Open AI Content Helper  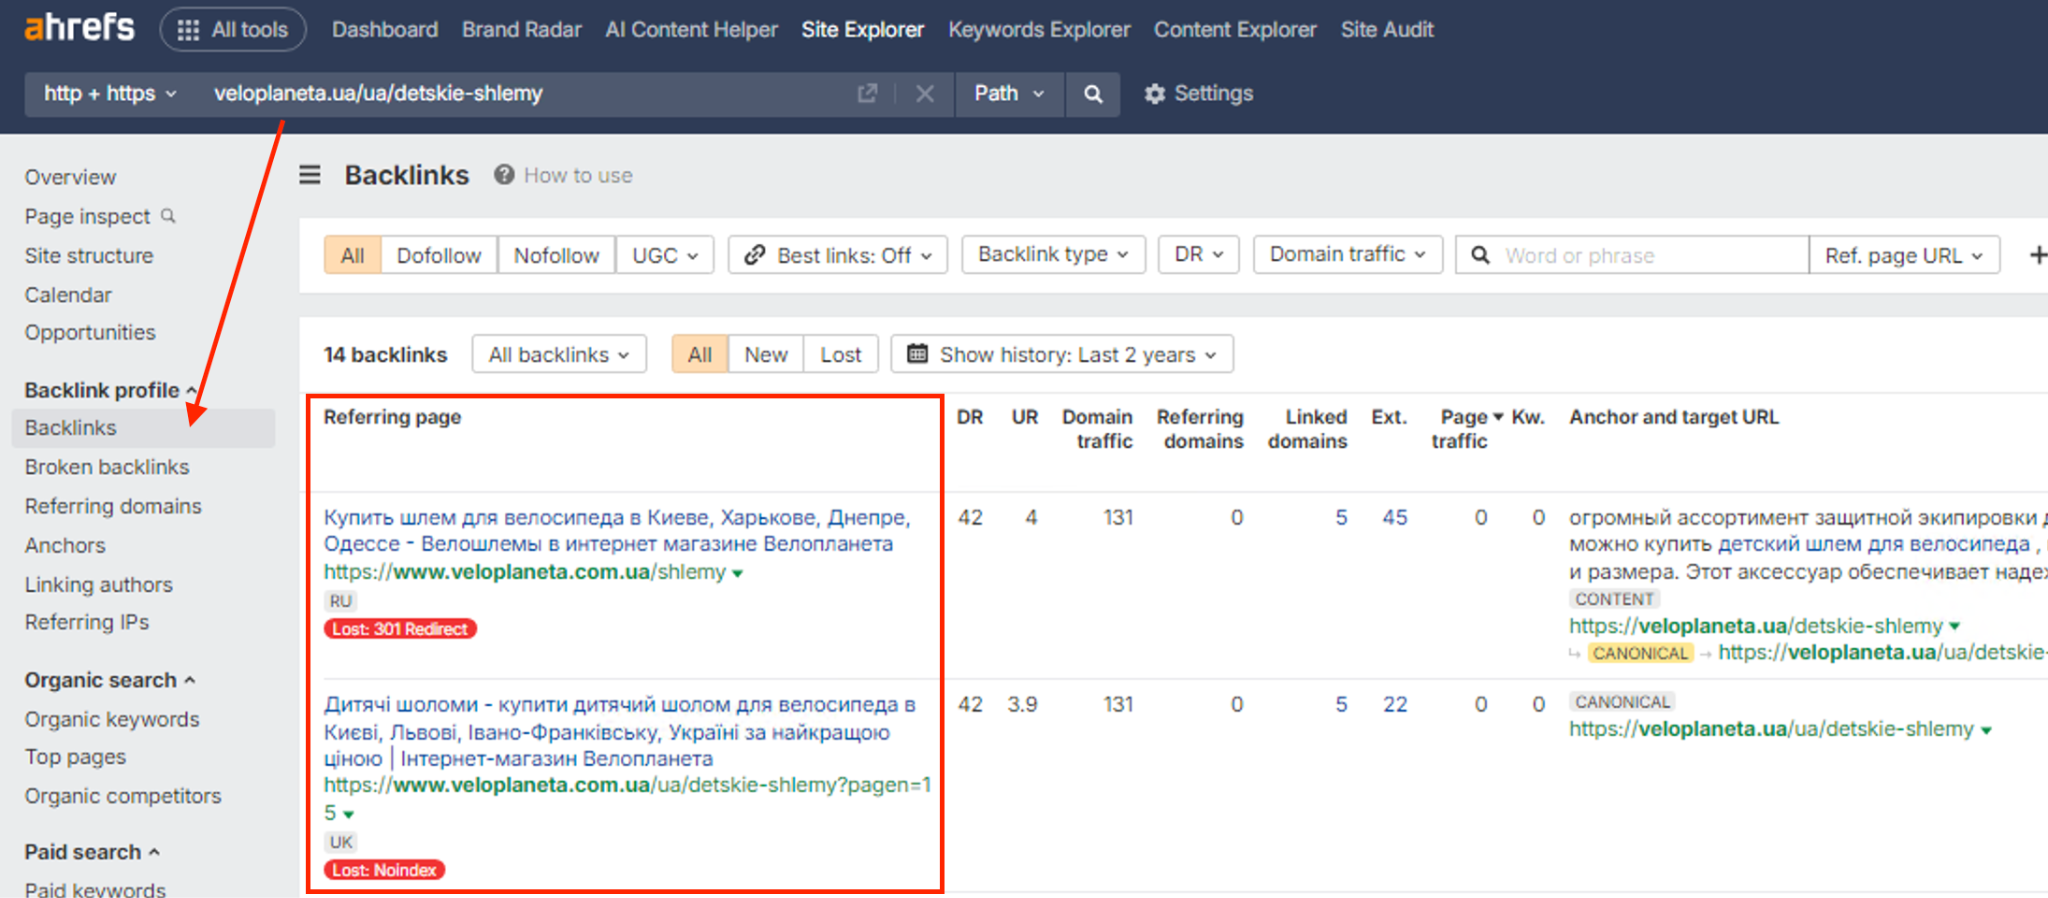[691, 30]
